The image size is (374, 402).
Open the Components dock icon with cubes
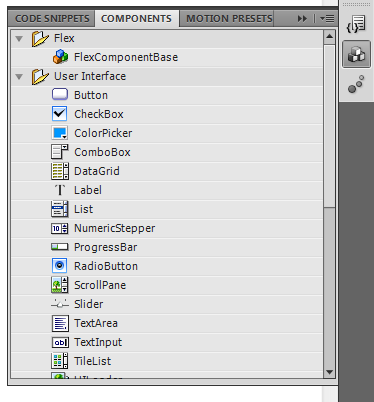coord(356,54)
